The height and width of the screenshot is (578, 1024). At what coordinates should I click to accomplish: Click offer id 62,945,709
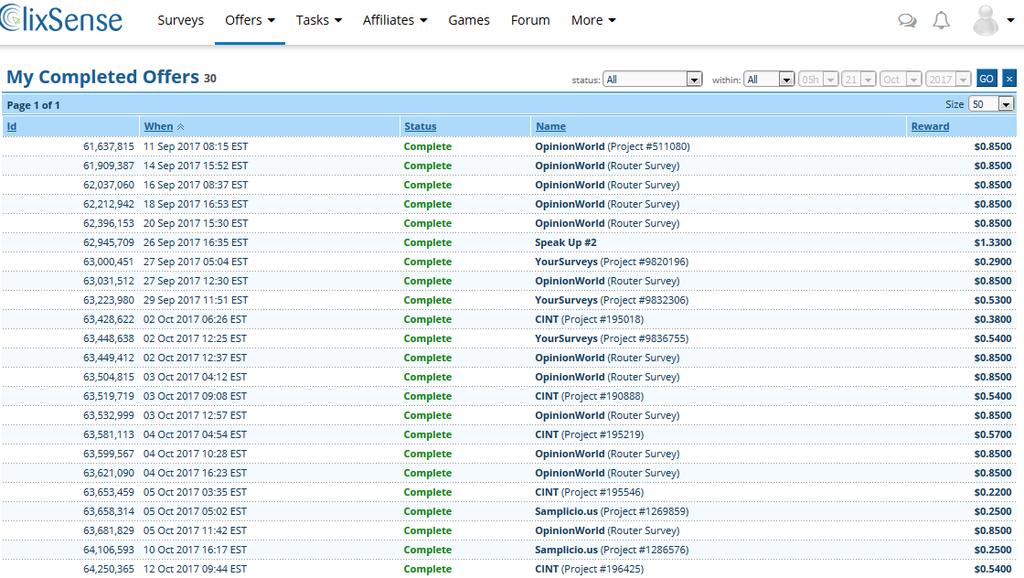coord(108,243)
